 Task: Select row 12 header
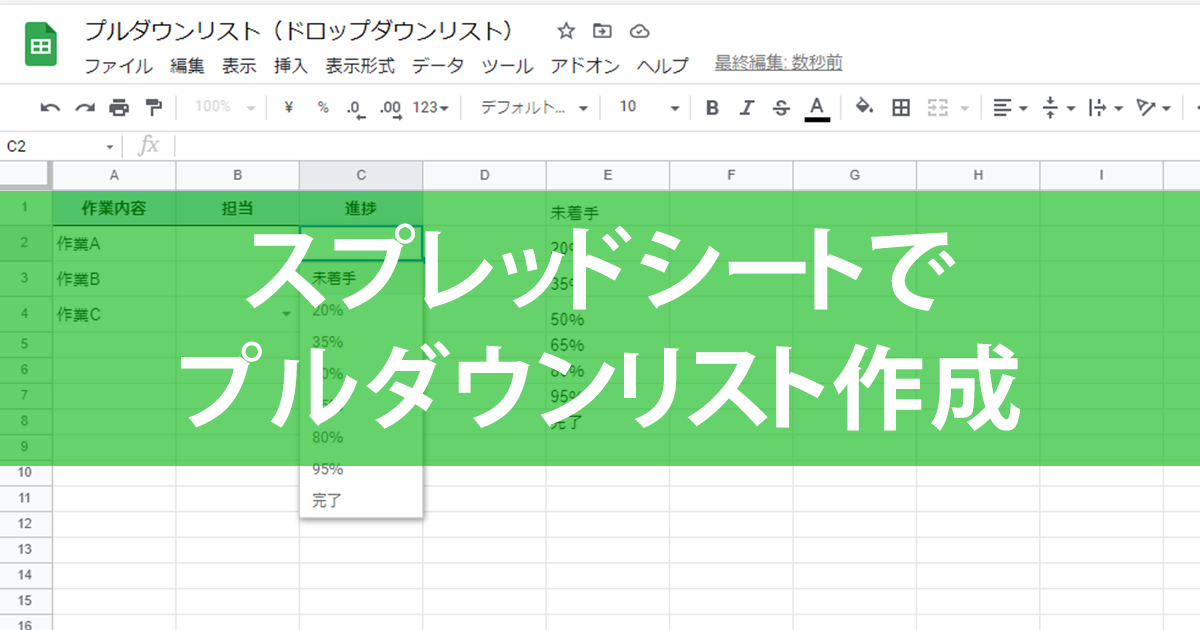pyautogui.click(x=25, y=523)
